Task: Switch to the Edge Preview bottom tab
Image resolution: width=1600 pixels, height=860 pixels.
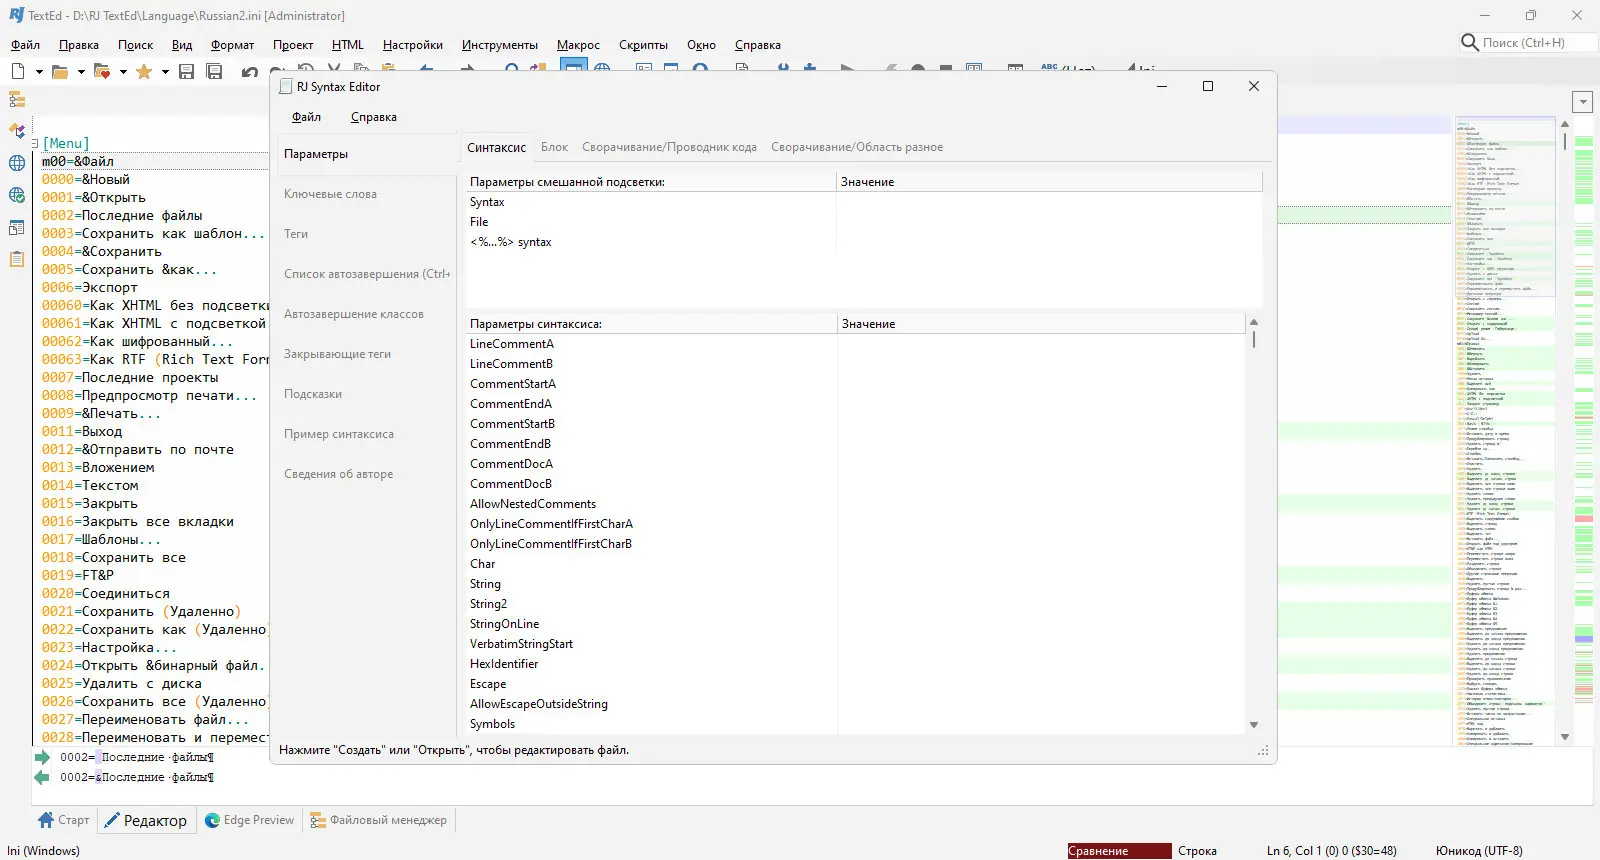Action: [249, 820]
